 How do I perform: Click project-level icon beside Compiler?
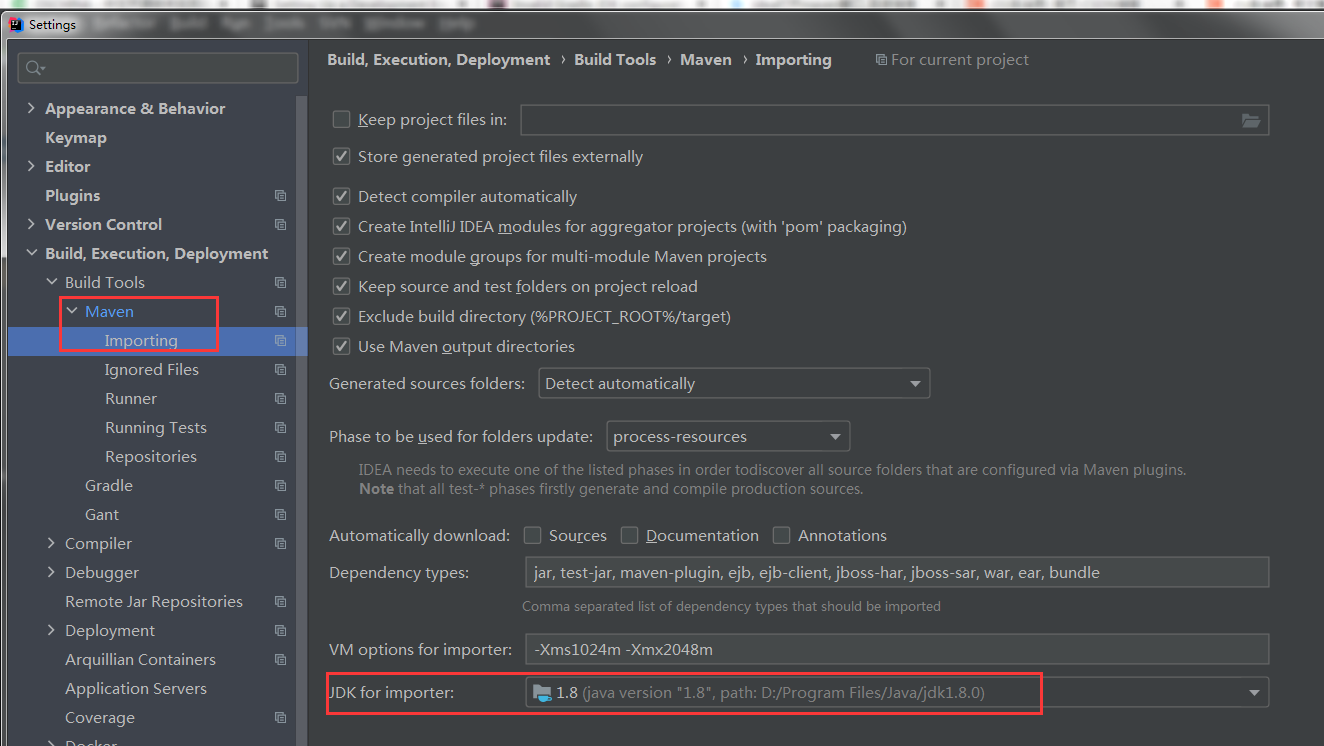tap(280, 544)
